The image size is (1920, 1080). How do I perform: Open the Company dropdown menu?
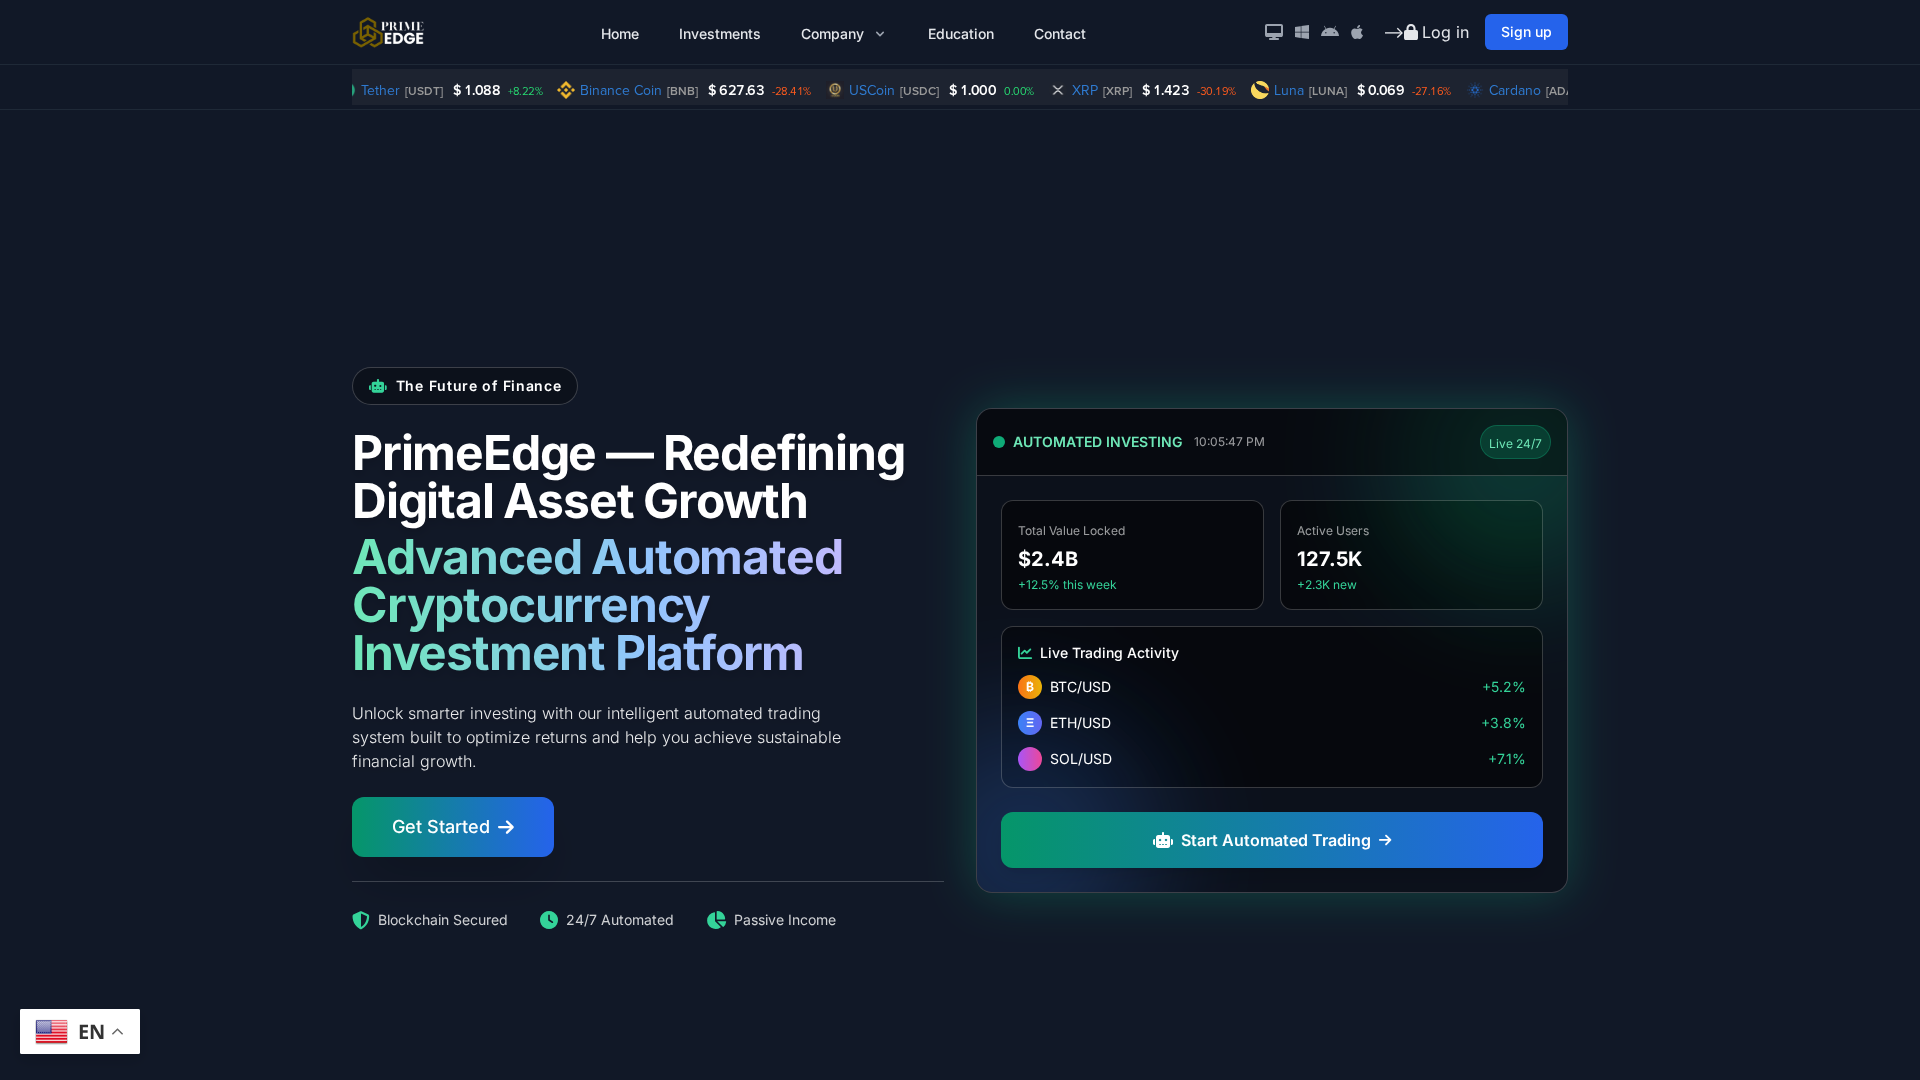tap(842, 33)
